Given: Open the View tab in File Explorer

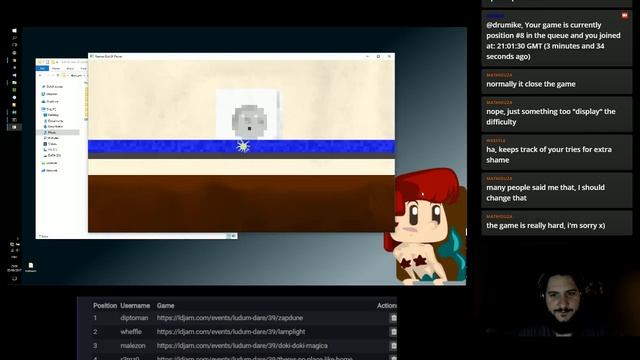Looking at the screenshot, I should pos(83,69).
